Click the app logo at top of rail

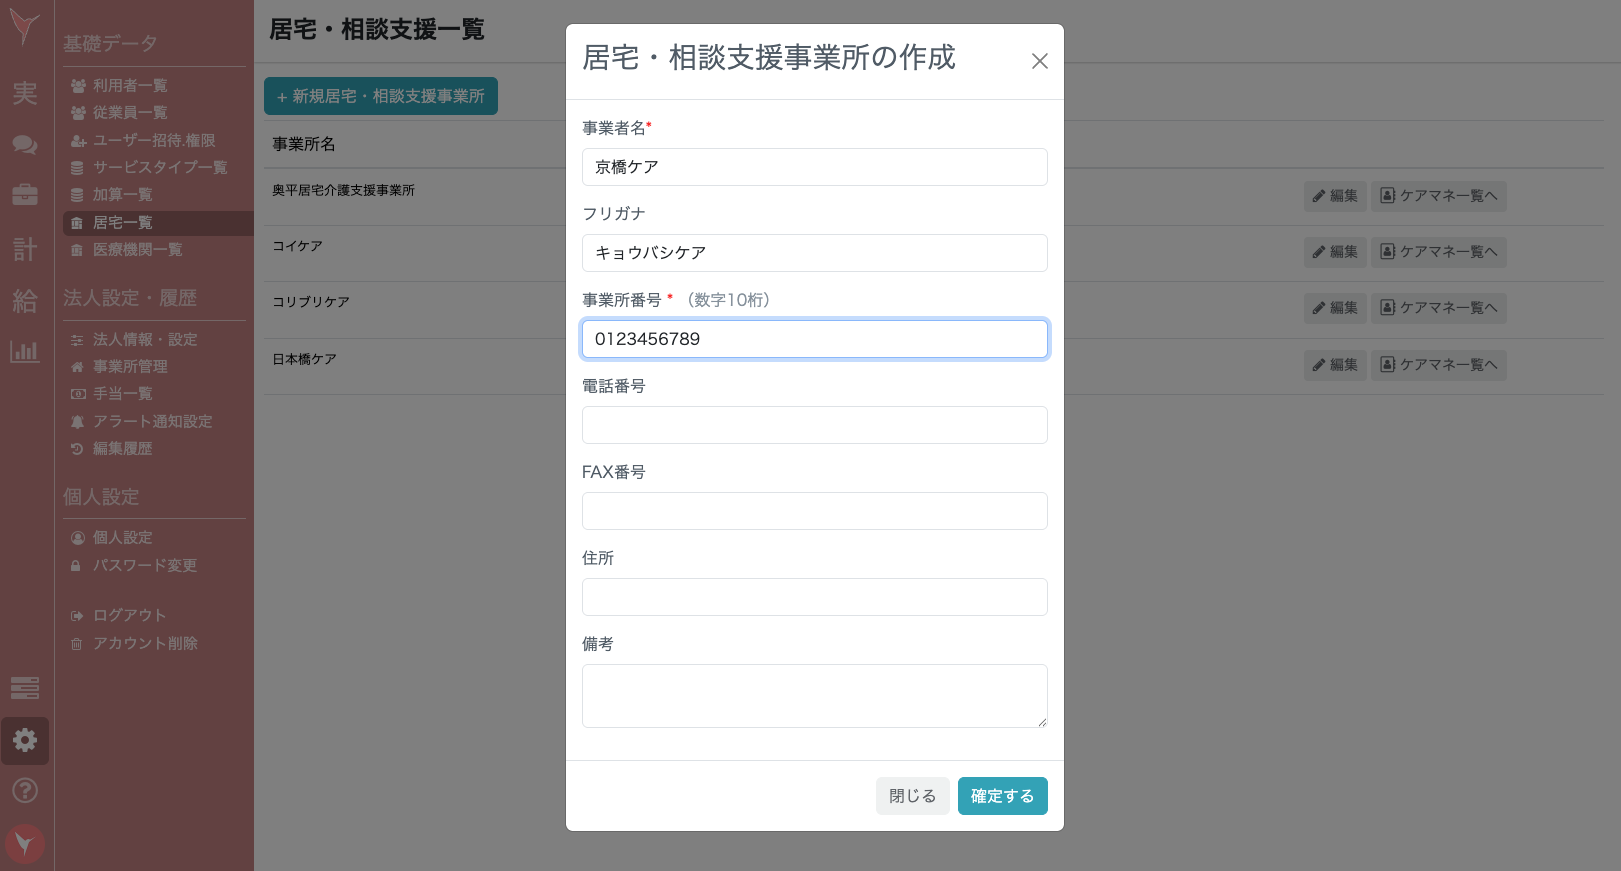point(25,27)
